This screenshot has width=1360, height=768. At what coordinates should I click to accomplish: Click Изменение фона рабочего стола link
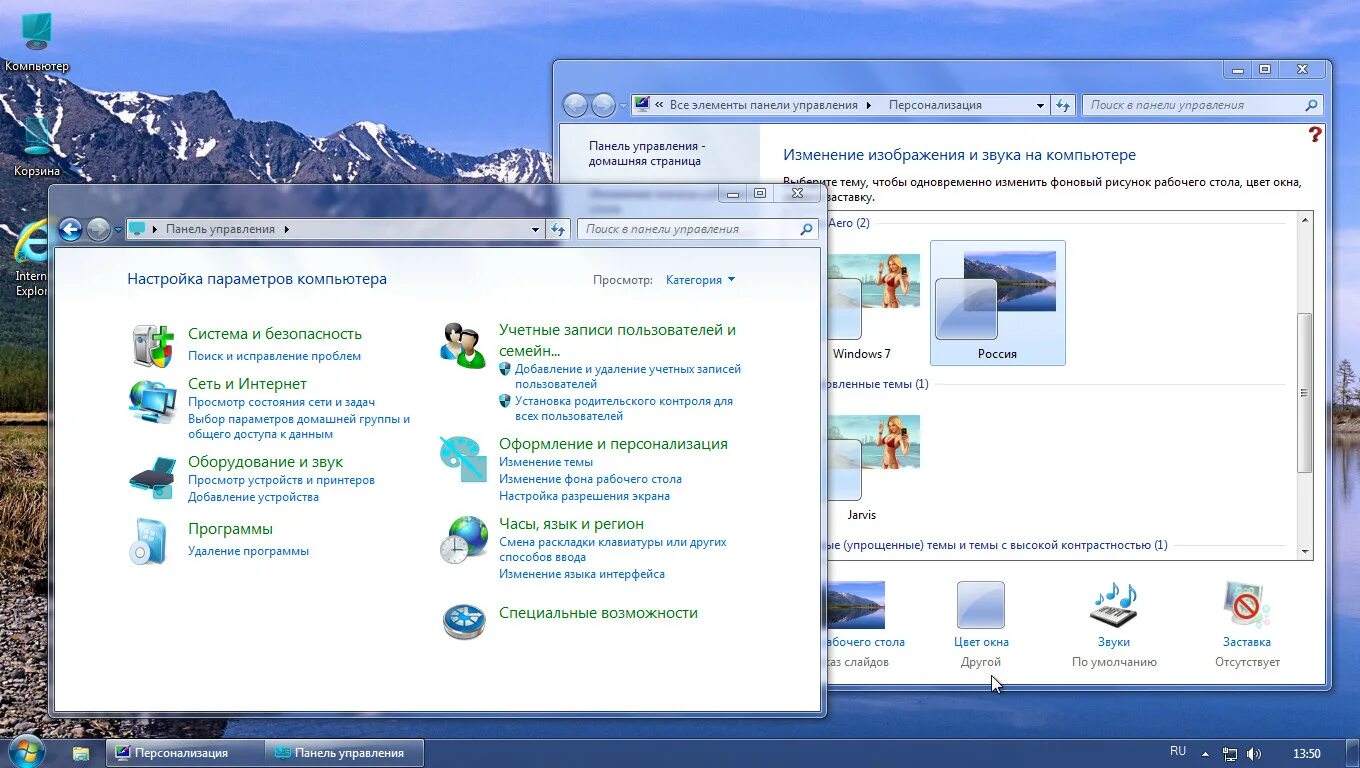click(590, 479)
